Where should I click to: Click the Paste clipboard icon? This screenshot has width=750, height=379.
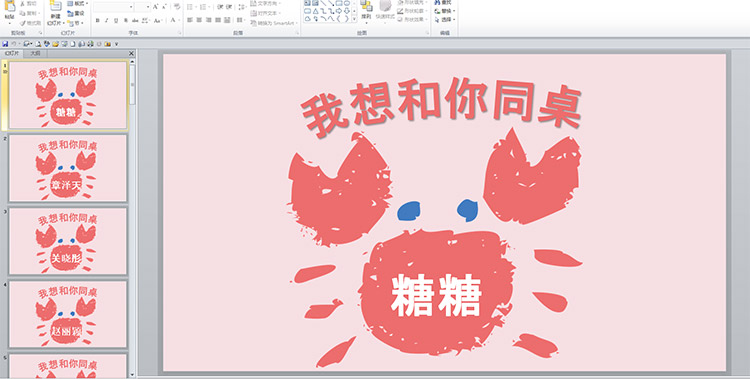(9, 12)
